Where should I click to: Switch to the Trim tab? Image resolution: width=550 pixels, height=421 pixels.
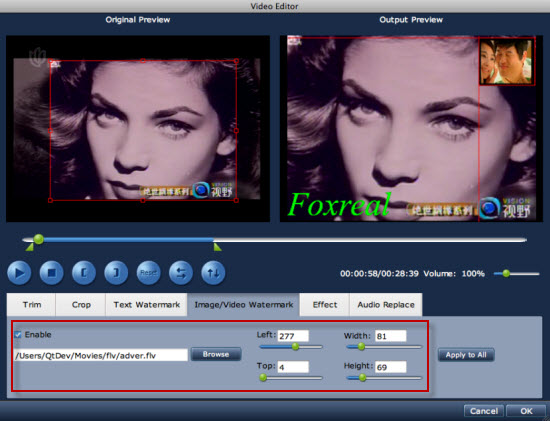(32, 305)
